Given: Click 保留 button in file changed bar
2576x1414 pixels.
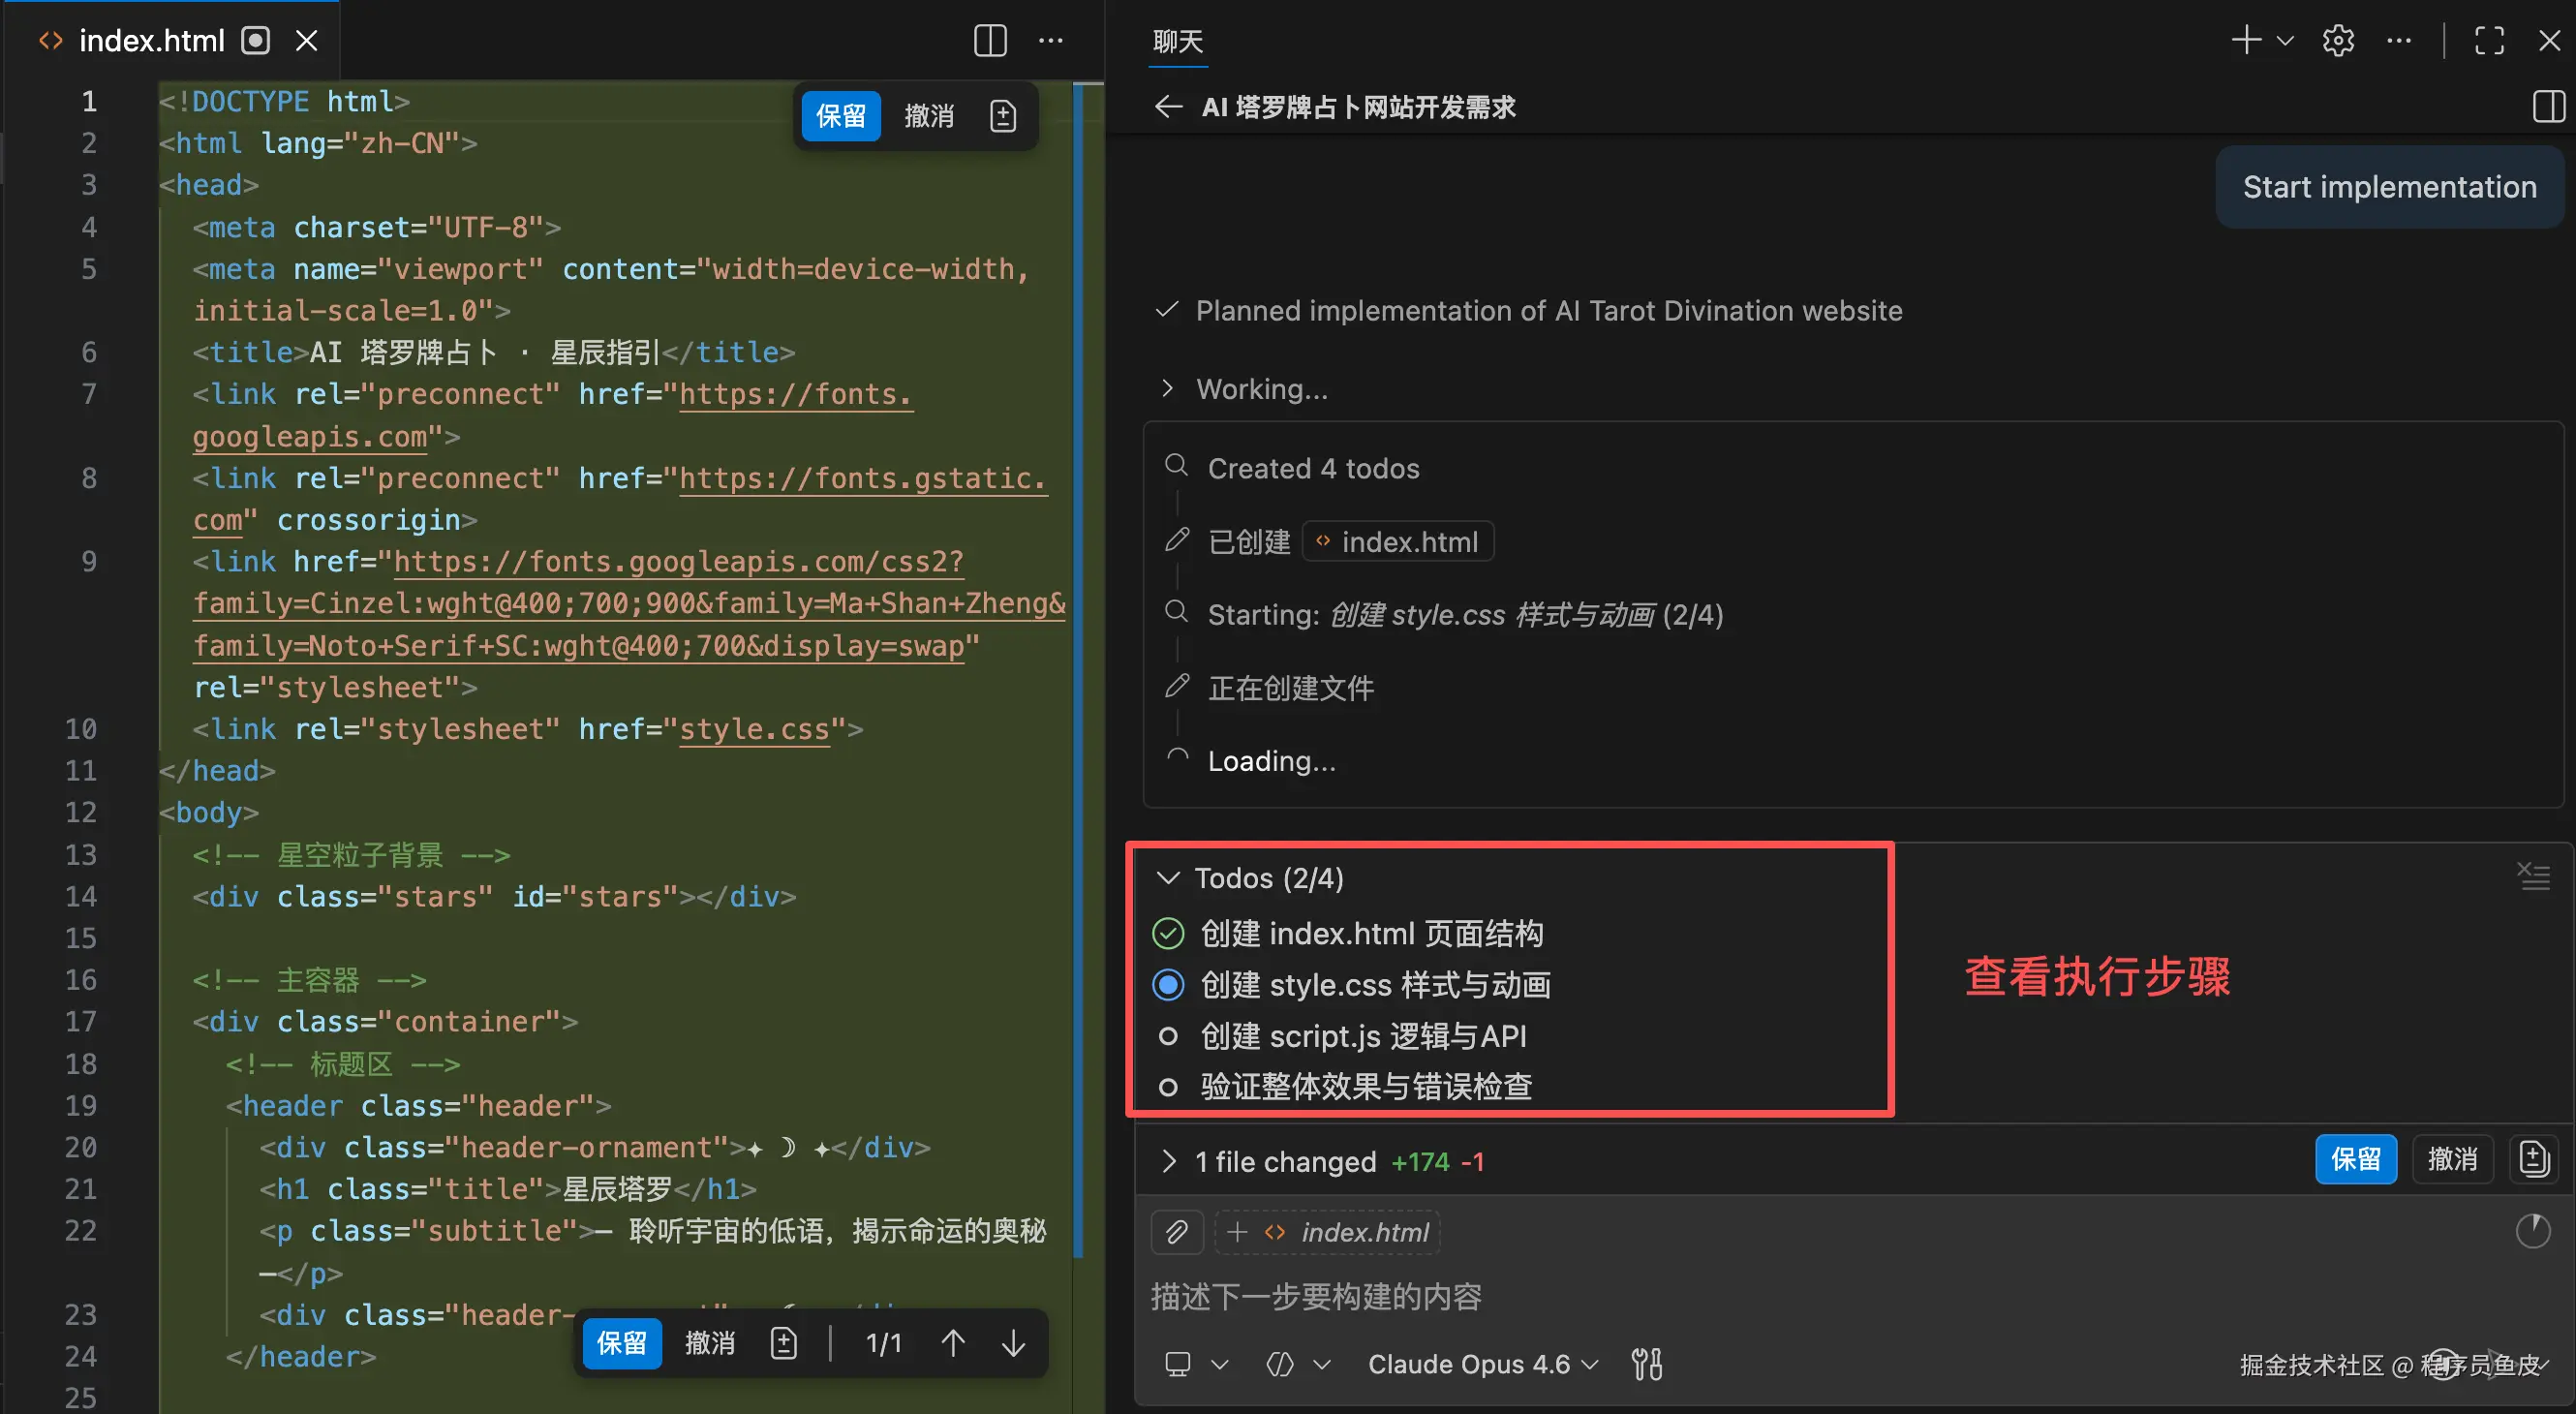Looking at the screenshot, I should tap(2355, 1159).
